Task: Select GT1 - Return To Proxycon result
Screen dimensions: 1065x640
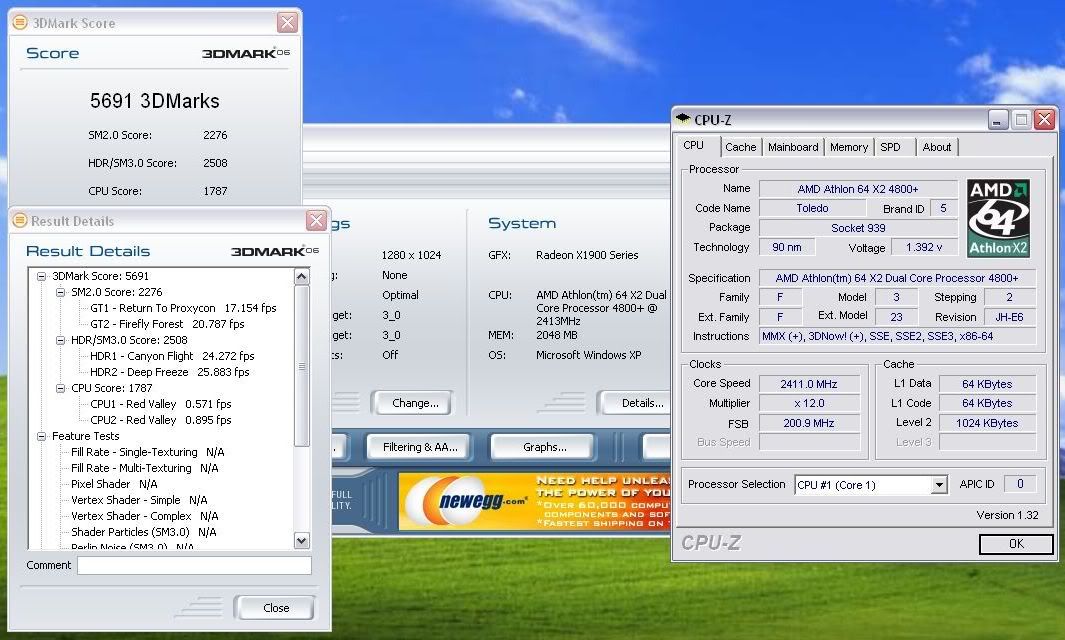Action: click(183, 308)
